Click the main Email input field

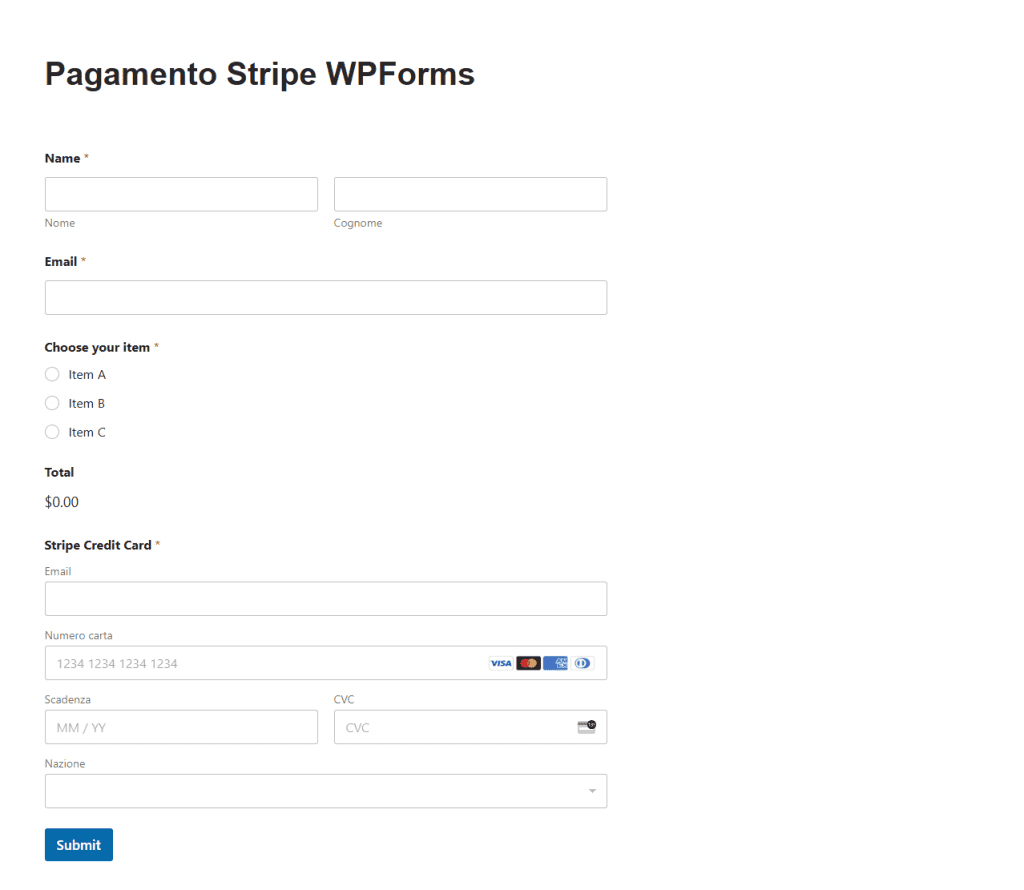326,297
